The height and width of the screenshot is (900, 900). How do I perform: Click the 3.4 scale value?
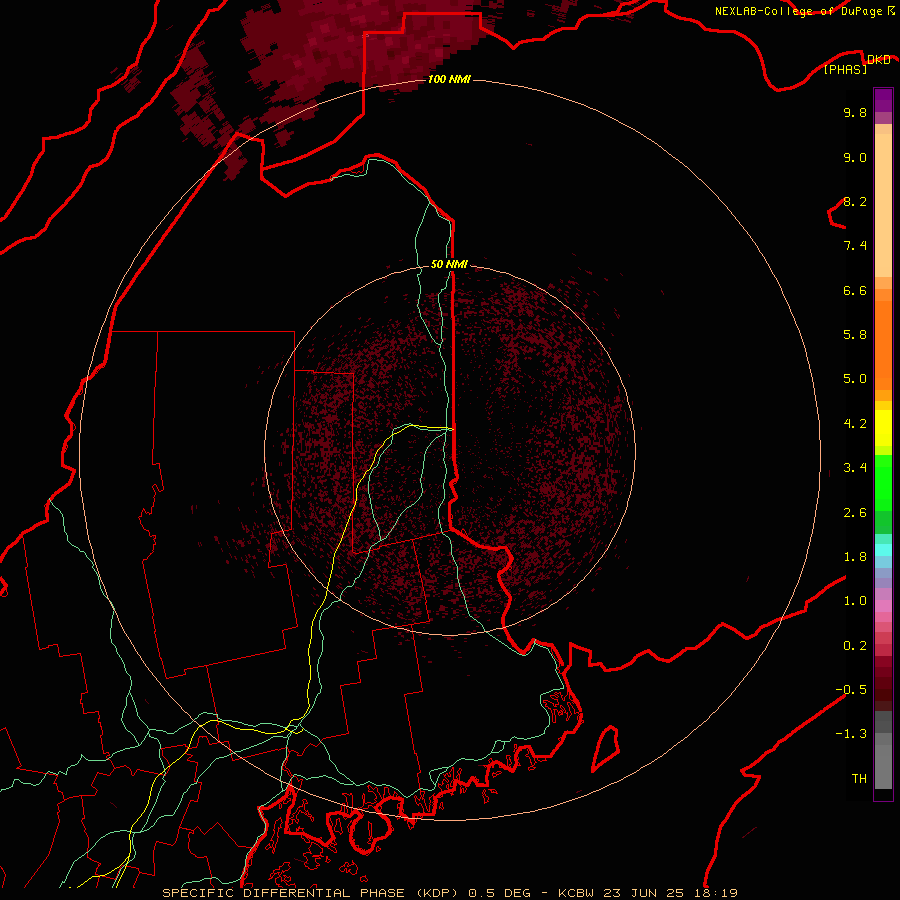point(855,467)
